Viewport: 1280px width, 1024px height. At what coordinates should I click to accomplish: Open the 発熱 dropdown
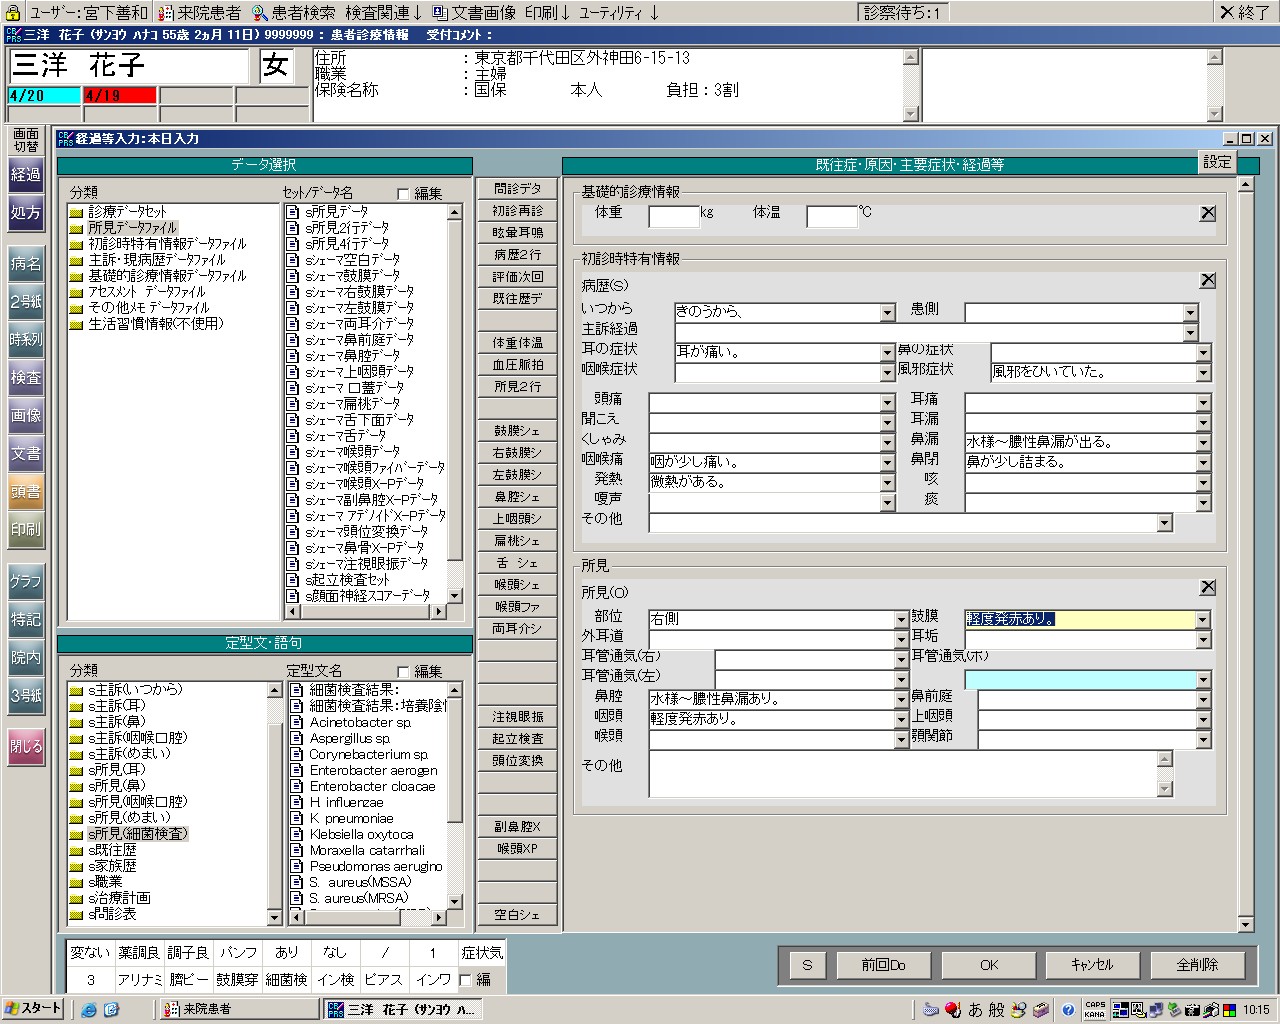coord(888,483)
